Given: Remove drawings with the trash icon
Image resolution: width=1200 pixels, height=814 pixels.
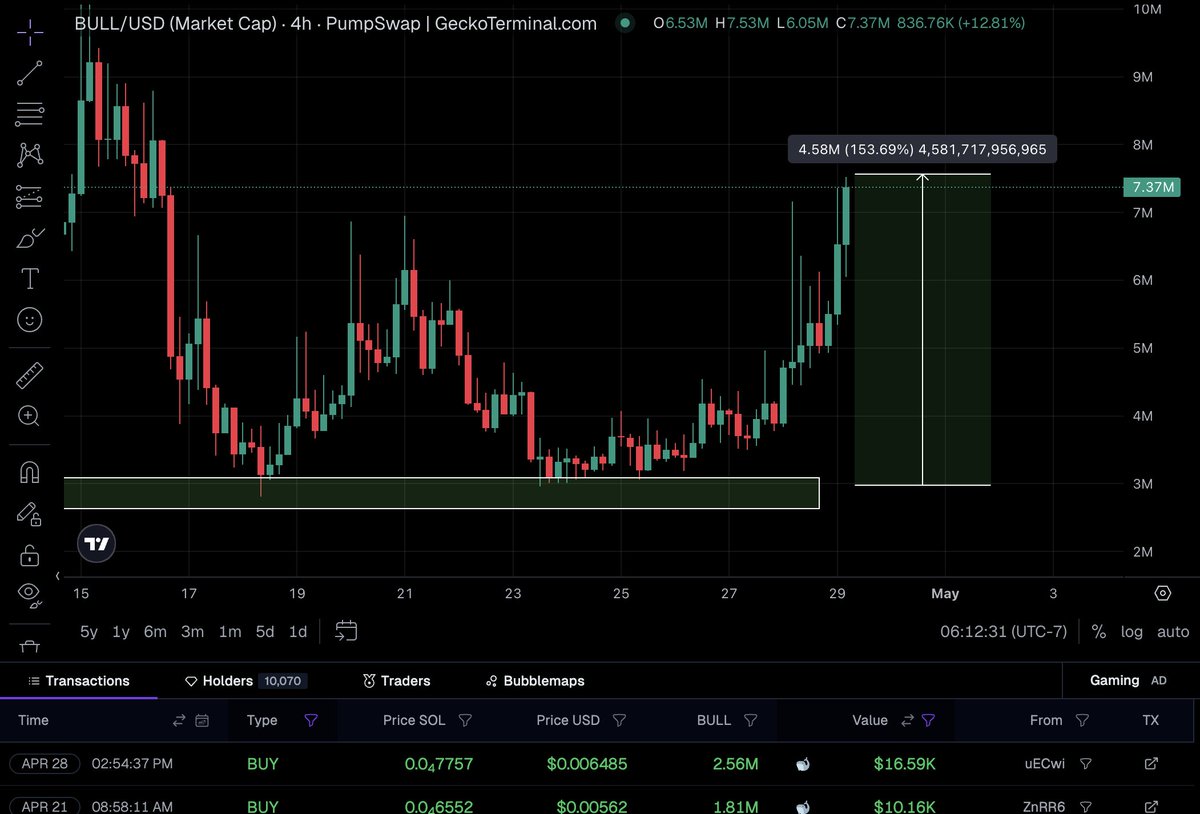Looking at the screenshot, I should point(30,649).
